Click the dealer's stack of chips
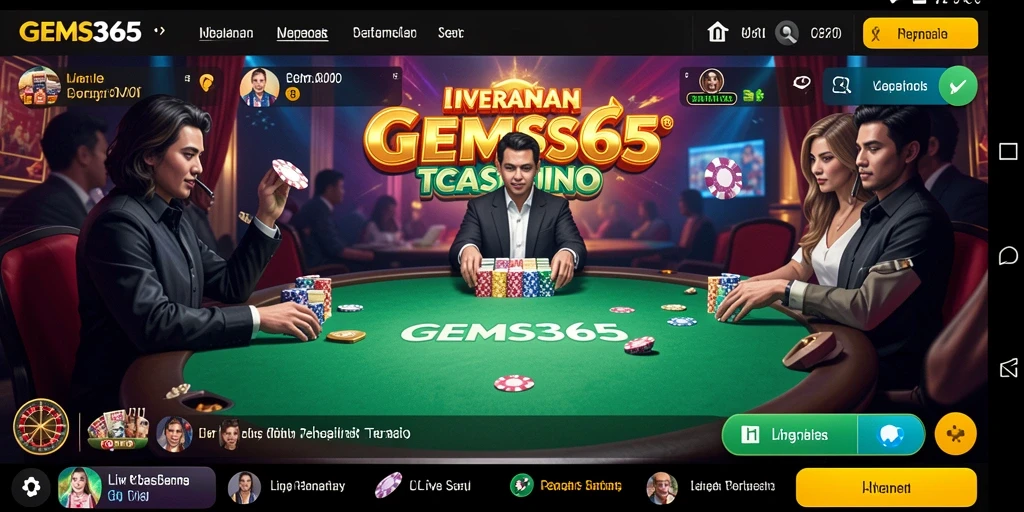This screenshot has height=512, width=1024. click(x=515, y=277)
